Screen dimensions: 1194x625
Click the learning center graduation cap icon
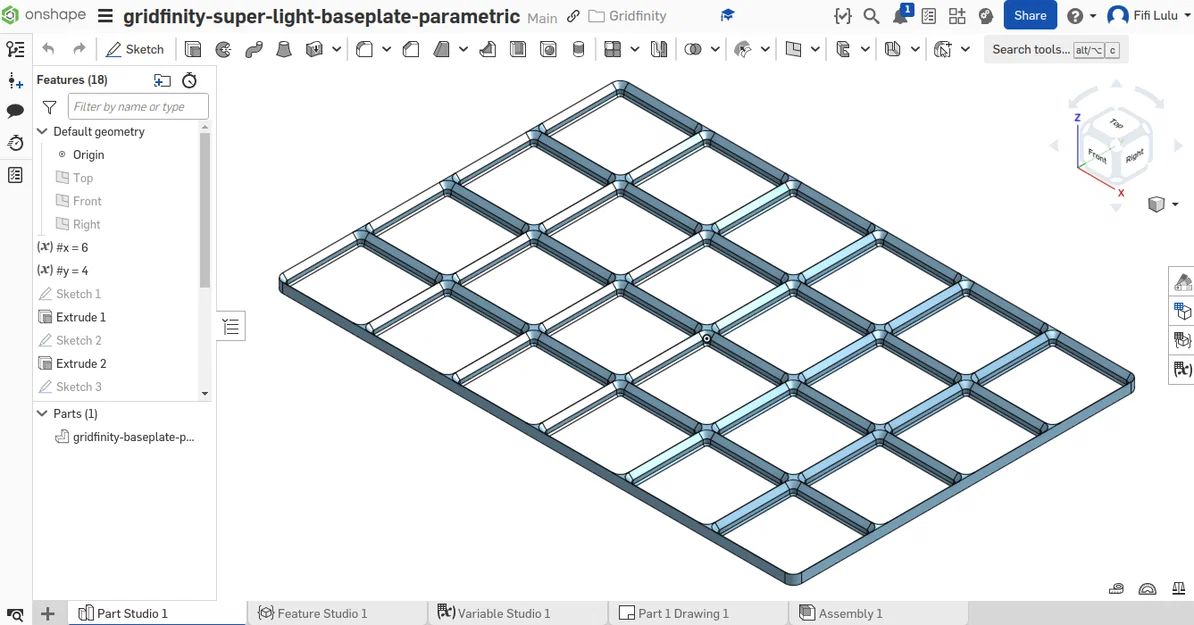tap(727, 15)
